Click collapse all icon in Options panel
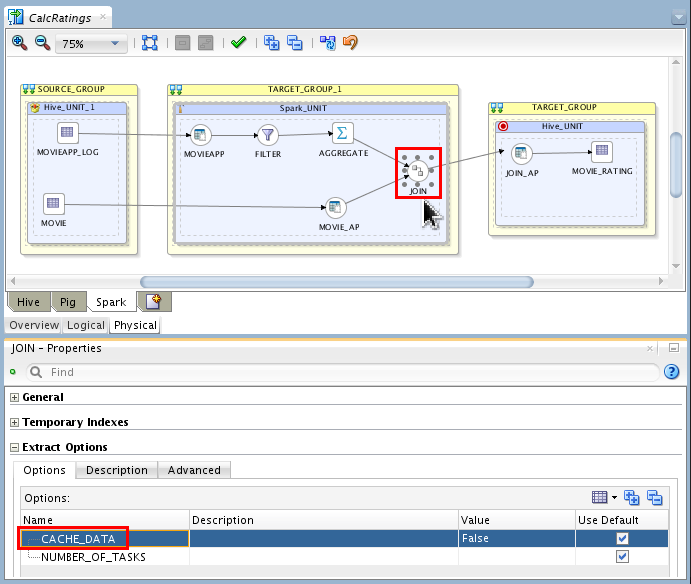Image resolution: width=691 pixels, height=584 pixels. [x=654, y=498]
